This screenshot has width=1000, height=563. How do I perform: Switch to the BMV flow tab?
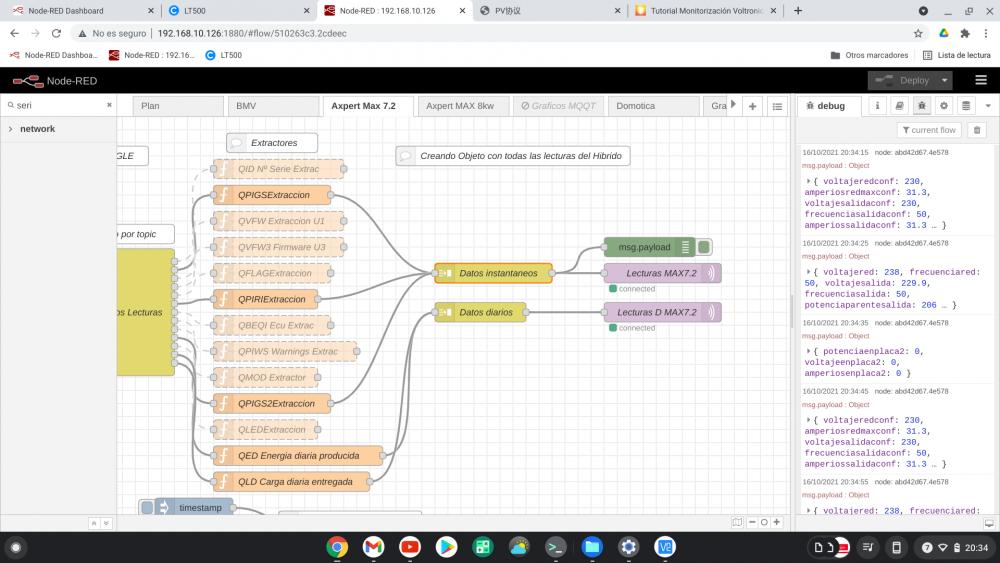coord(273,106)
